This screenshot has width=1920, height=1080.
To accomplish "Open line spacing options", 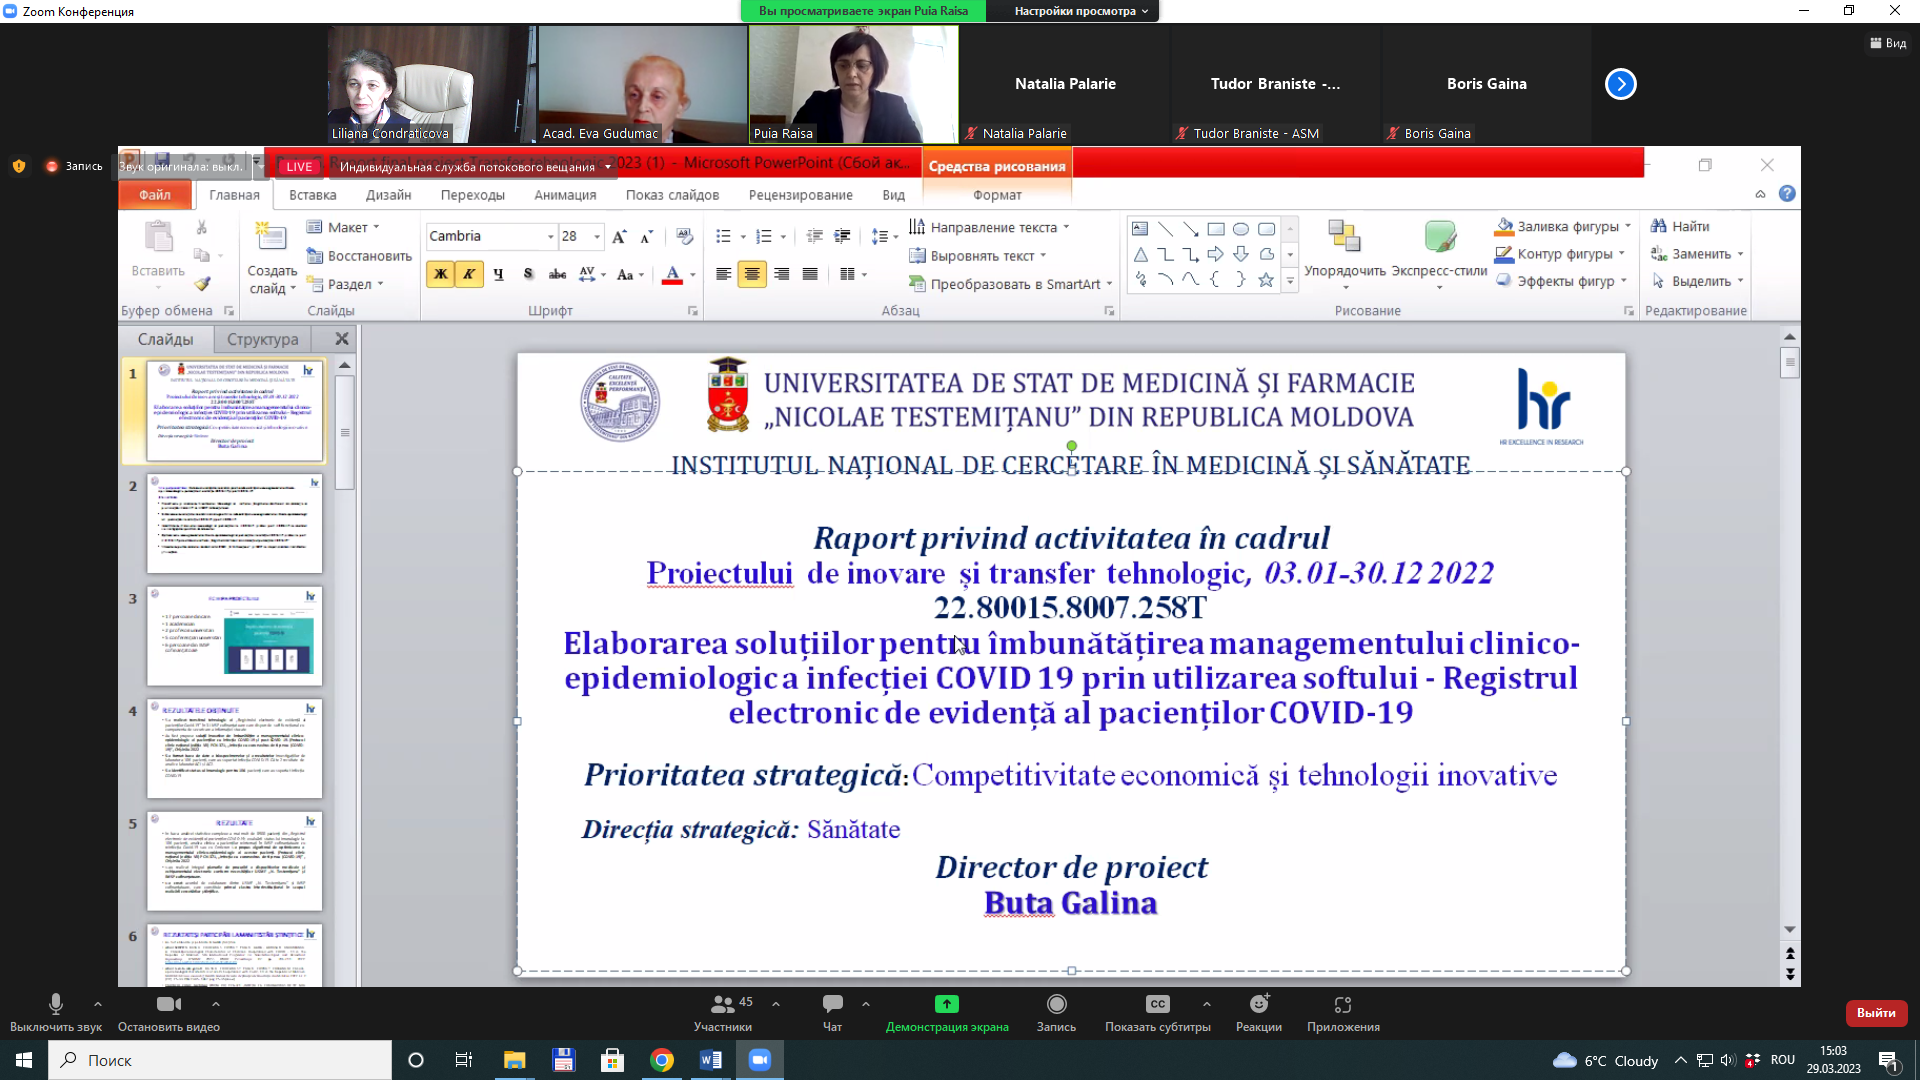I will (884, 237).
